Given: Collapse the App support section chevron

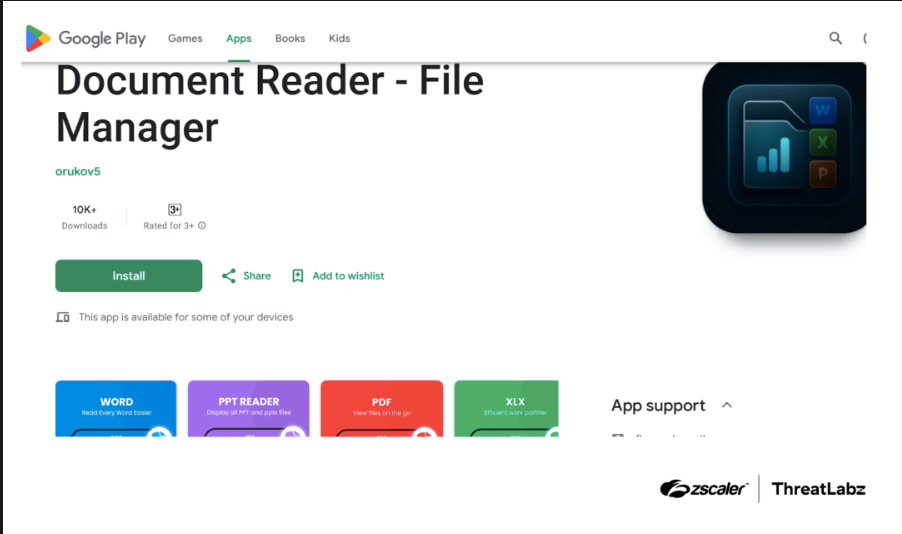Looking at the screenshot, I should point(727,405).
